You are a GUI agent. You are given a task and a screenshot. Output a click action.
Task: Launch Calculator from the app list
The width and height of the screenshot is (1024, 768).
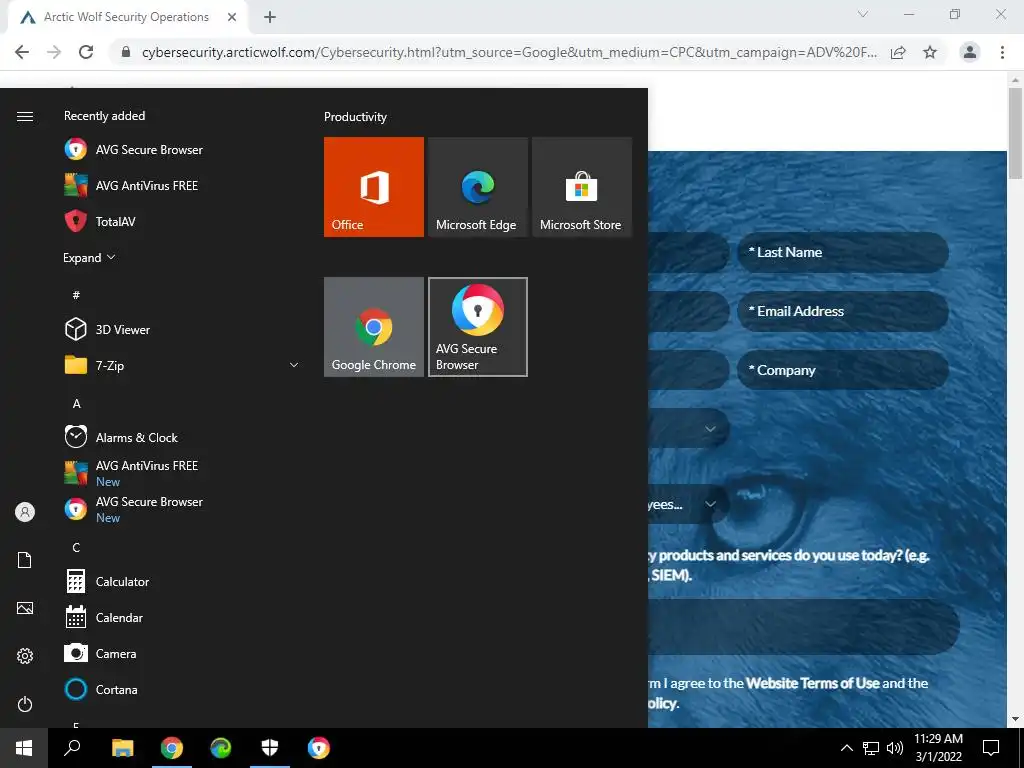(x=107, y=581)
